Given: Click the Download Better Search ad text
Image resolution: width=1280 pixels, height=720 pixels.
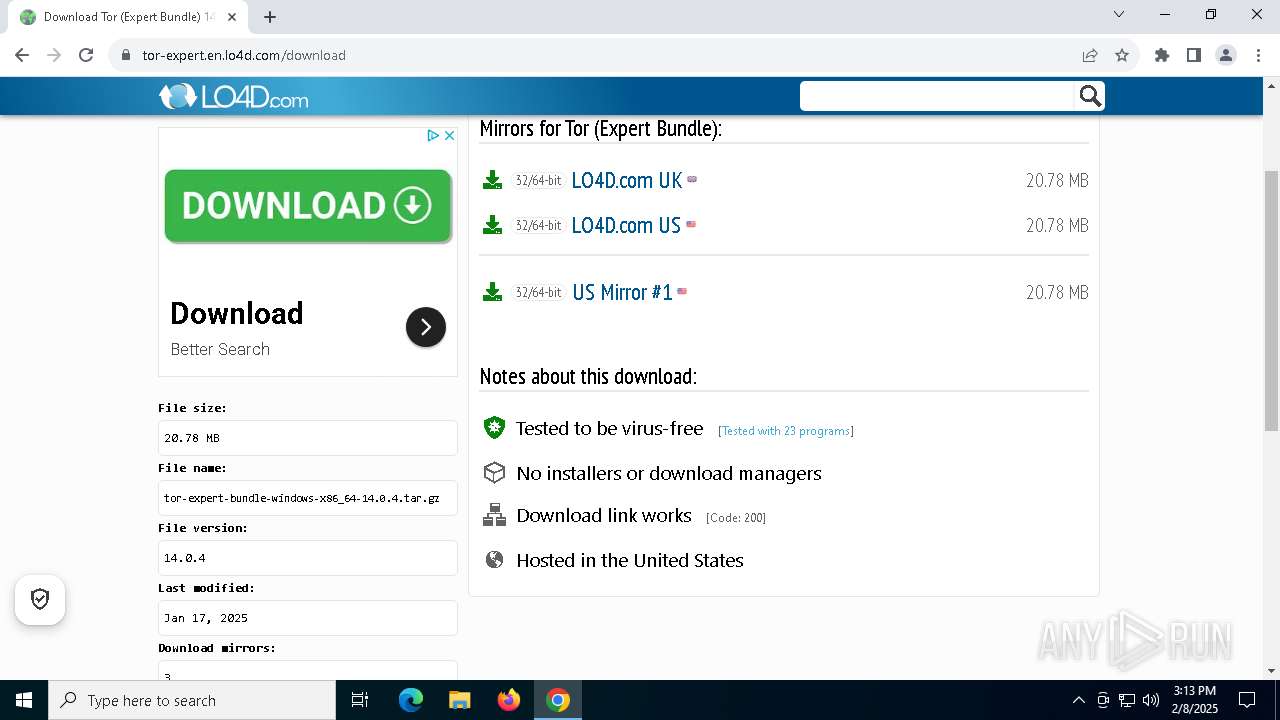Looking at the screenshot, I should click(237, 328).
